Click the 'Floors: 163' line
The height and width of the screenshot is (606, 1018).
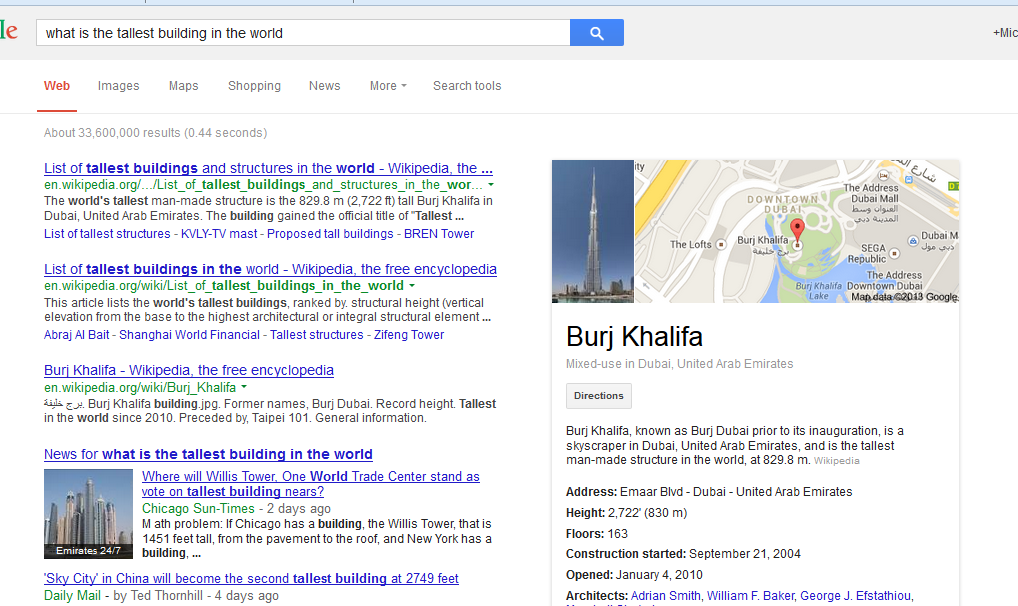point(597,533)
